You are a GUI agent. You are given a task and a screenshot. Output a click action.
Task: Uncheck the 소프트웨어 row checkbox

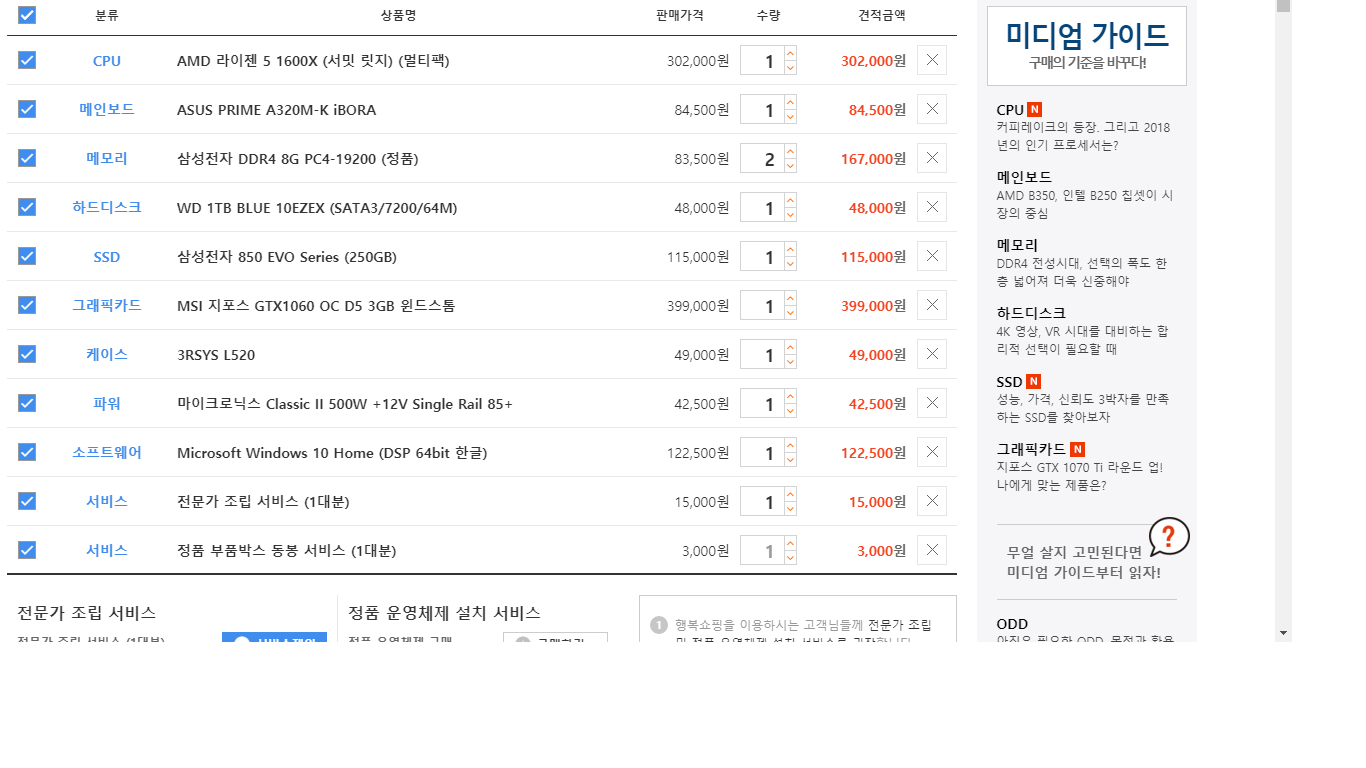(27, 452)
